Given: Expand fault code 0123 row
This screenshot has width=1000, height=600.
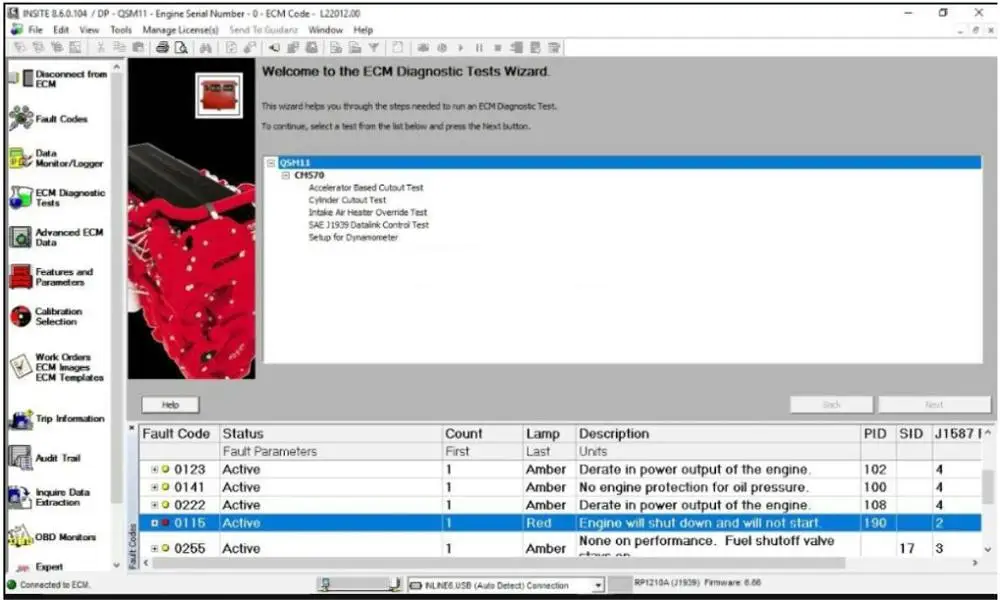Looking at the screenshot, I should (154, 469).
